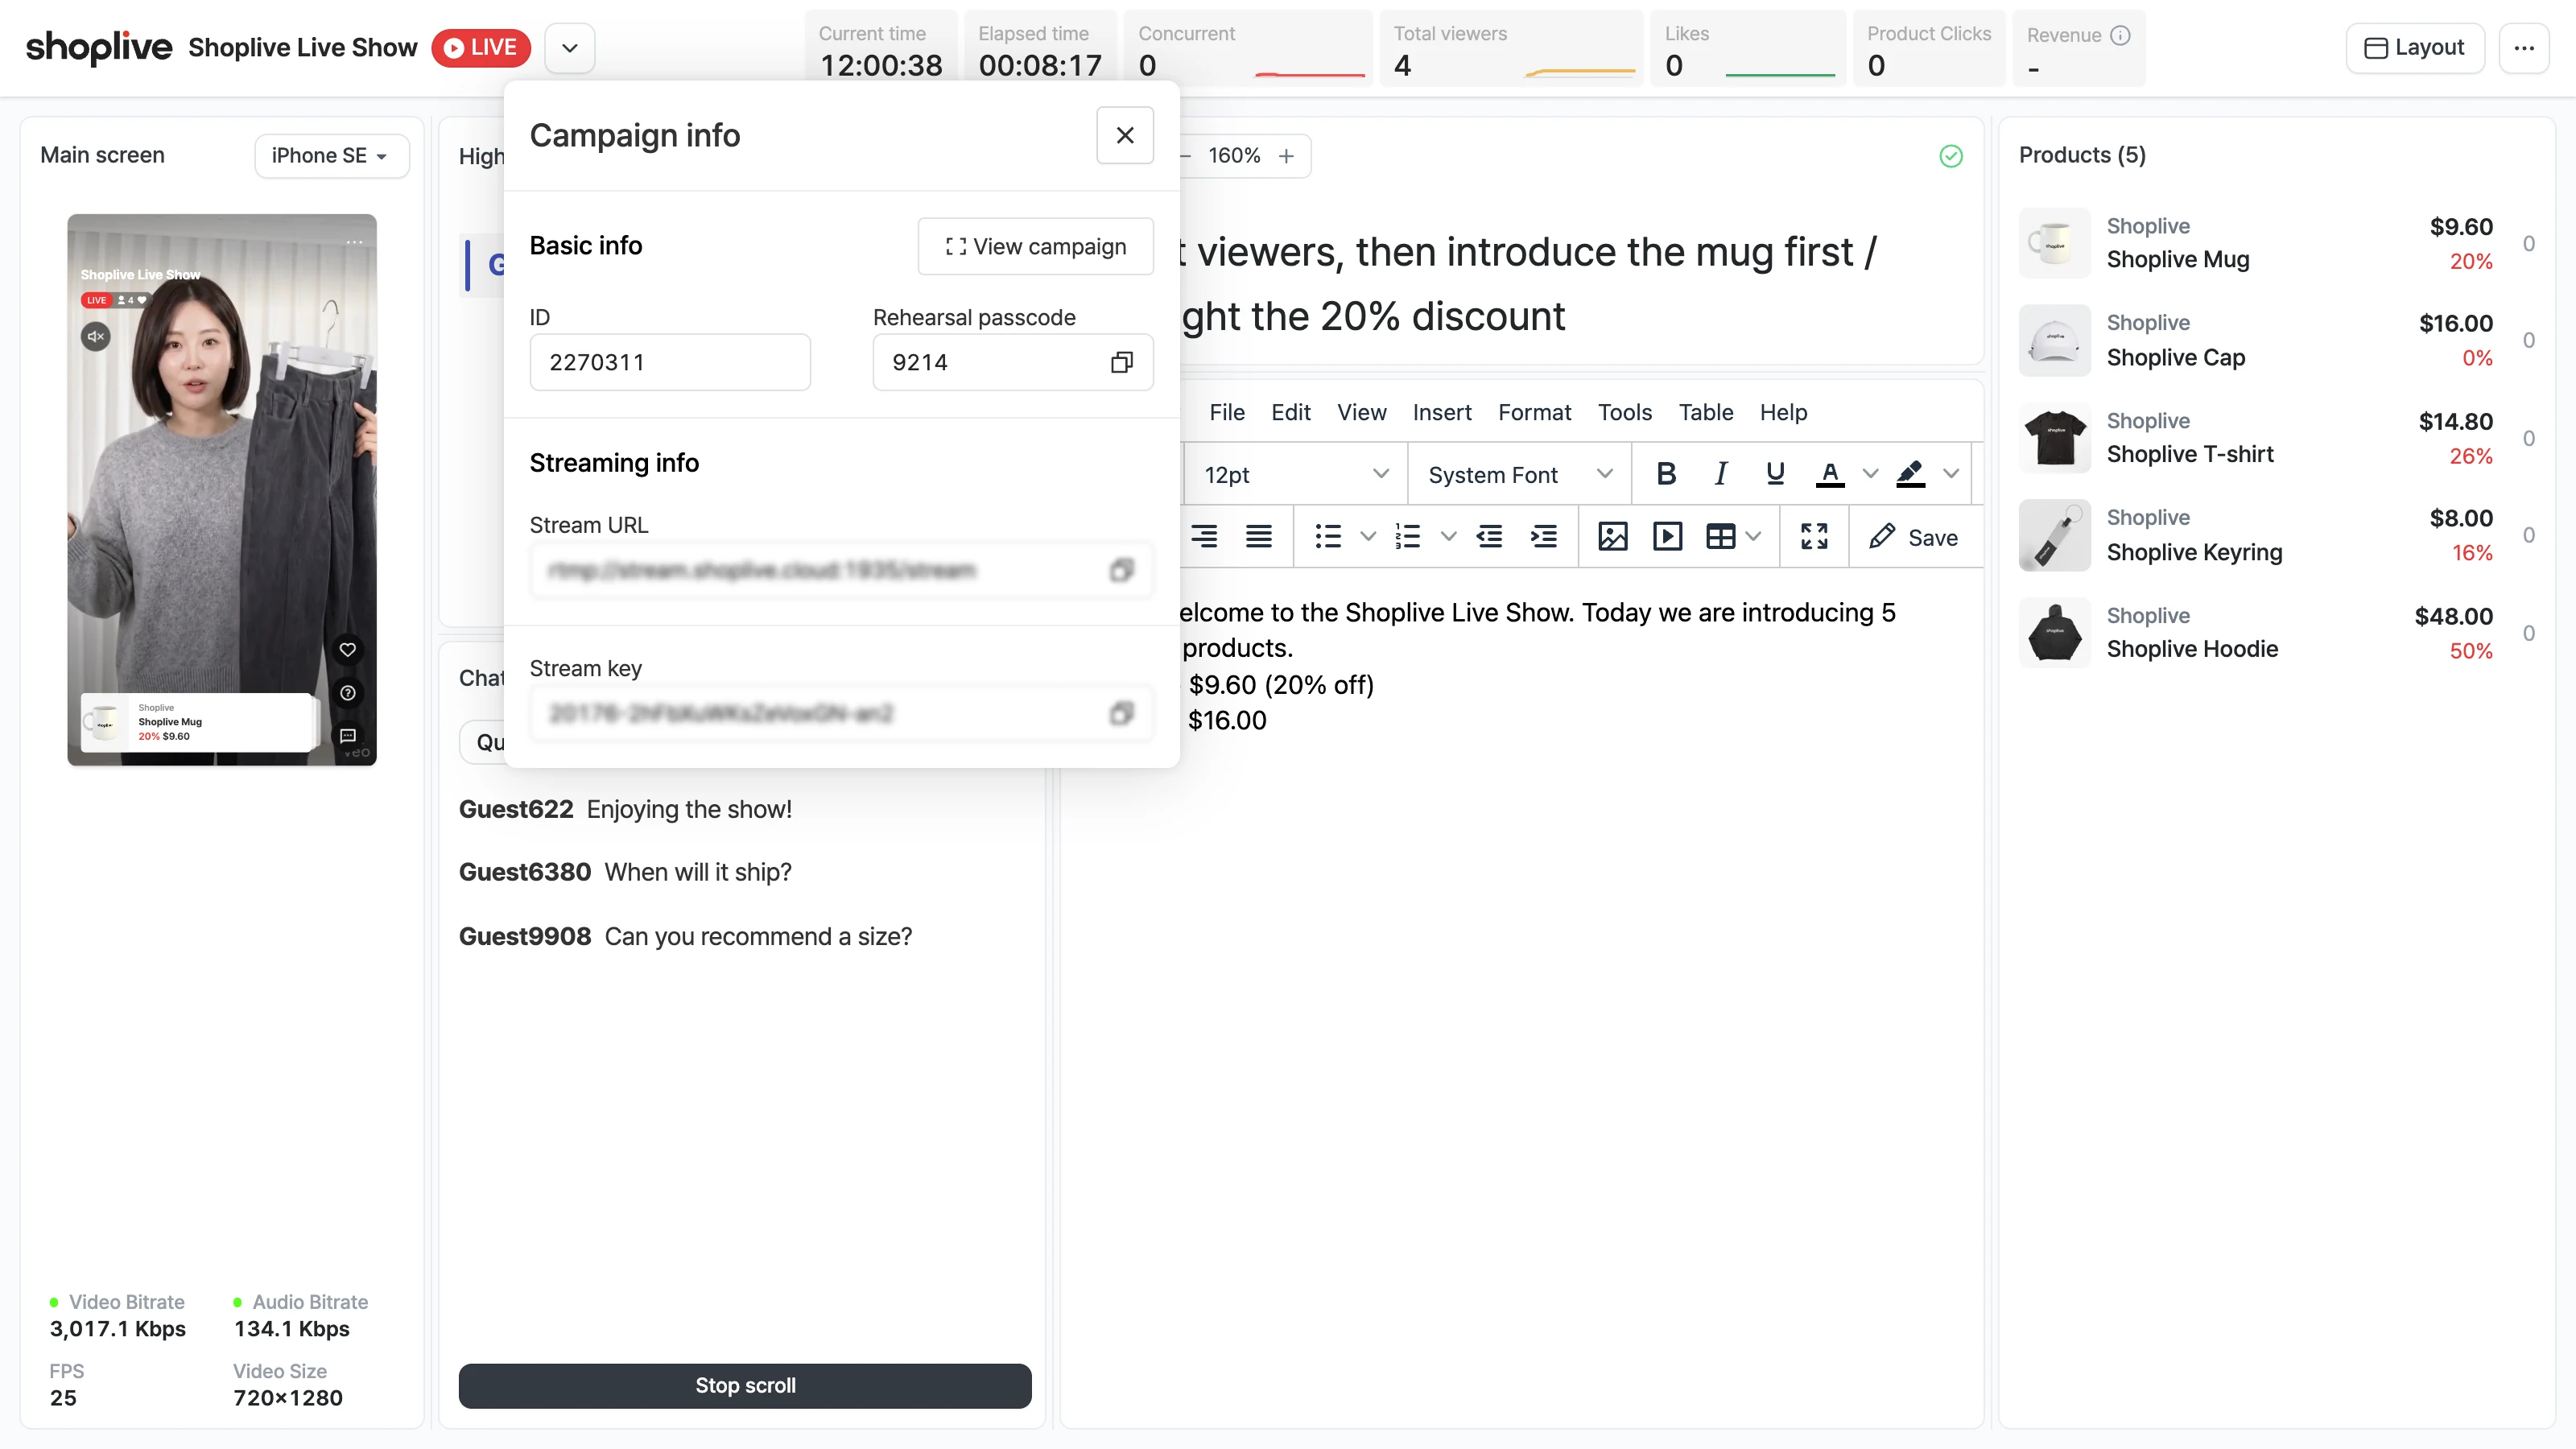Image resolution: width=2576 pixels, height=1449 pixels.
Task: Expand the highlight color picker arrow
Action: pos(1951,474)
